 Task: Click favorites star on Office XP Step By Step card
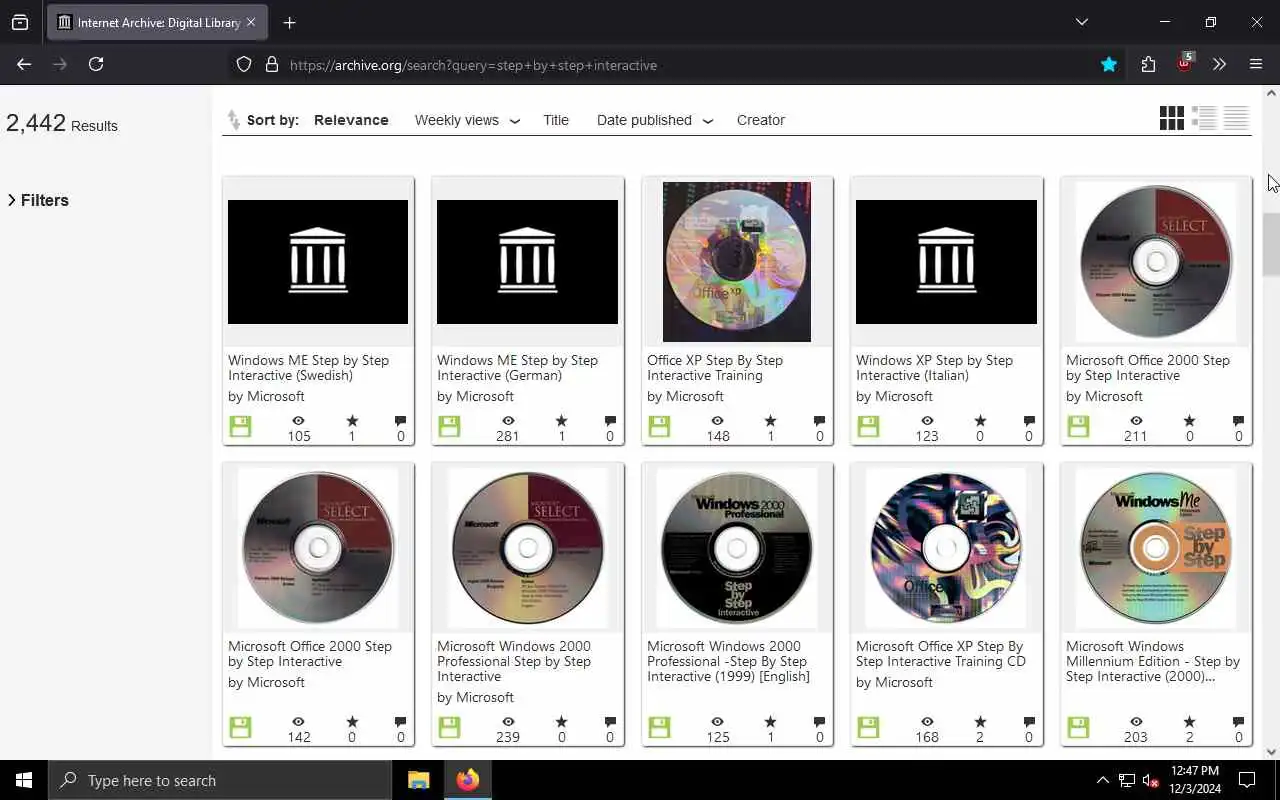pos(770,421)
